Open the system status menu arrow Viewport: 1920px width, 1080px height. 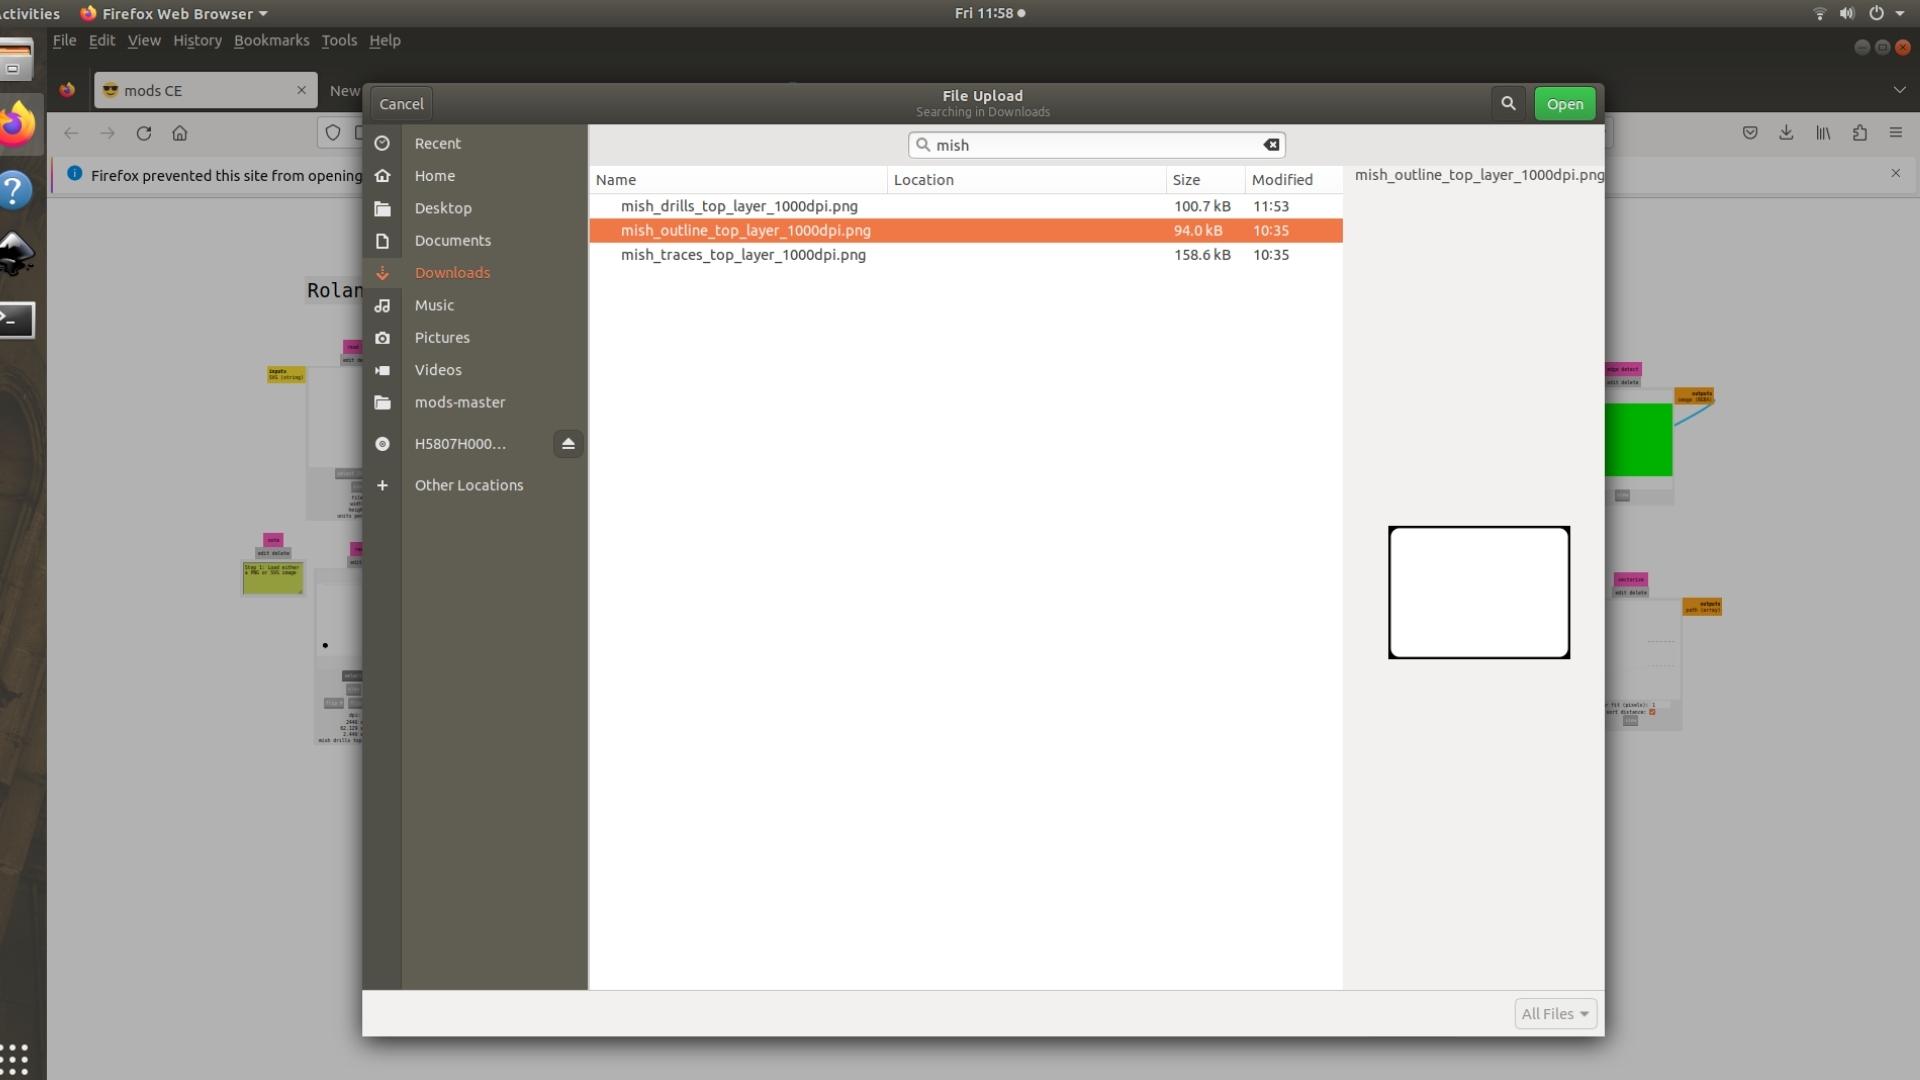(1899, 13)
